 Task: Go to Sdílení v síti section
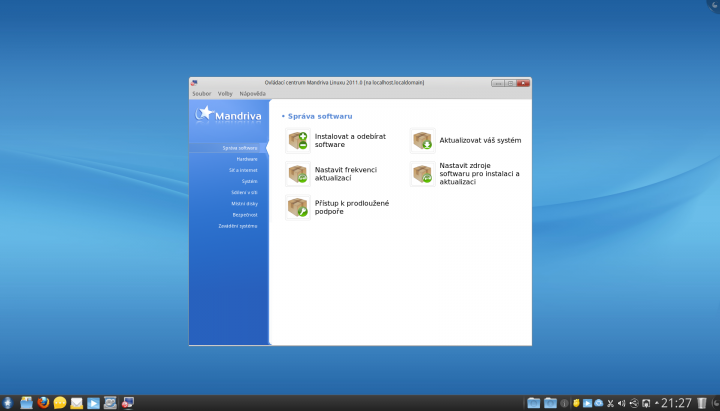[243, 192]
